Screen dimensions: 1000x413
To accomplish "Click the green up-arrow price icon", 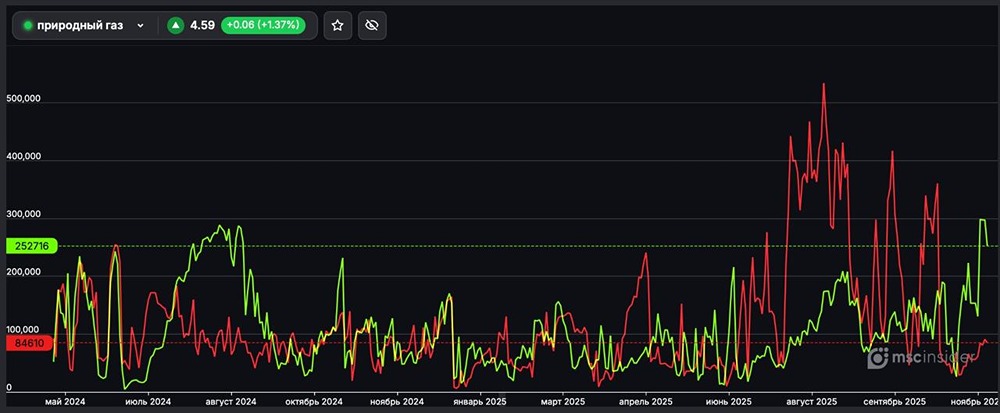I will pos(176,26).
